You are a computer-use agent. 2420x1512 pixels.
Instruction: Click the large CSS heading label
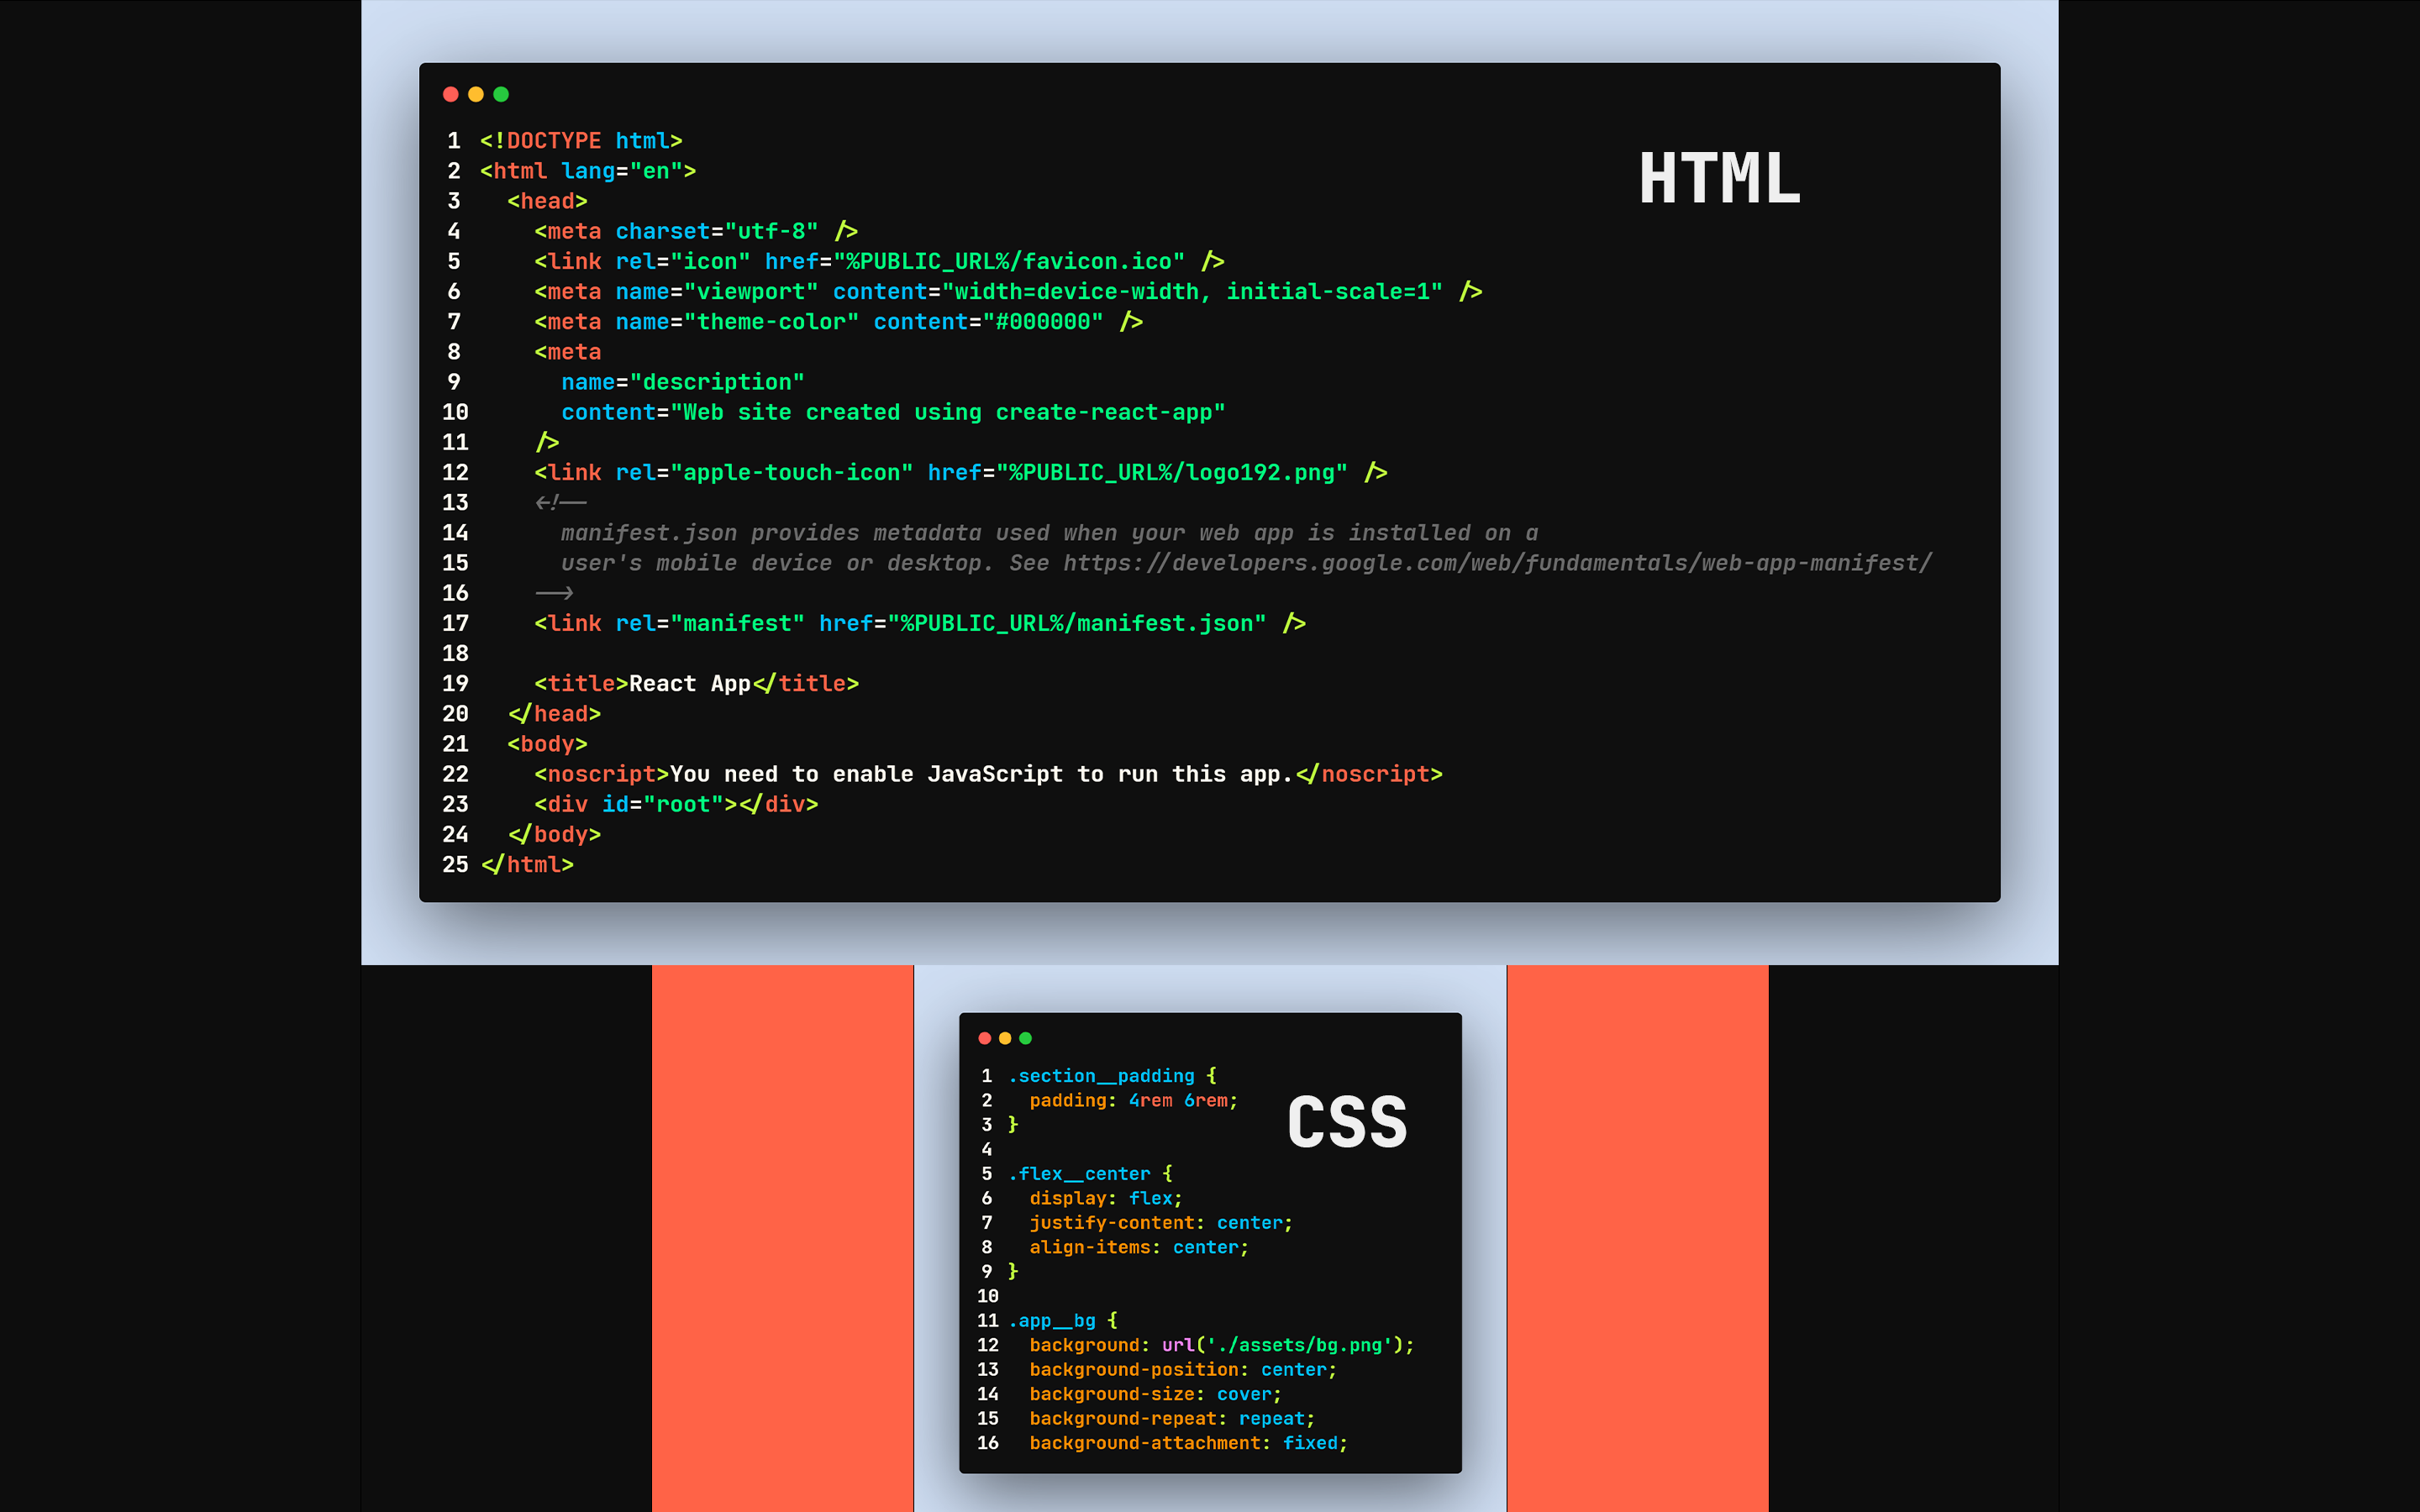click(x=1346, y=1122)
